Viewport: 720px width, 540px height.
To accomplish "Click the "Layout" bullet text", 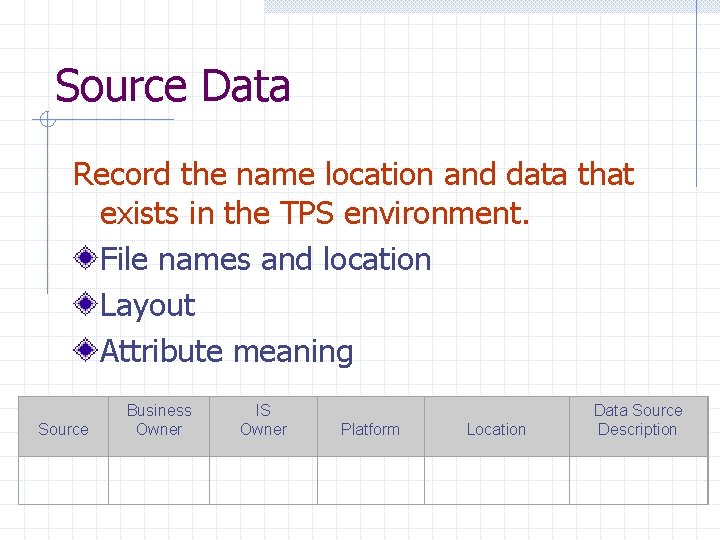I will (x=148, y=305).
